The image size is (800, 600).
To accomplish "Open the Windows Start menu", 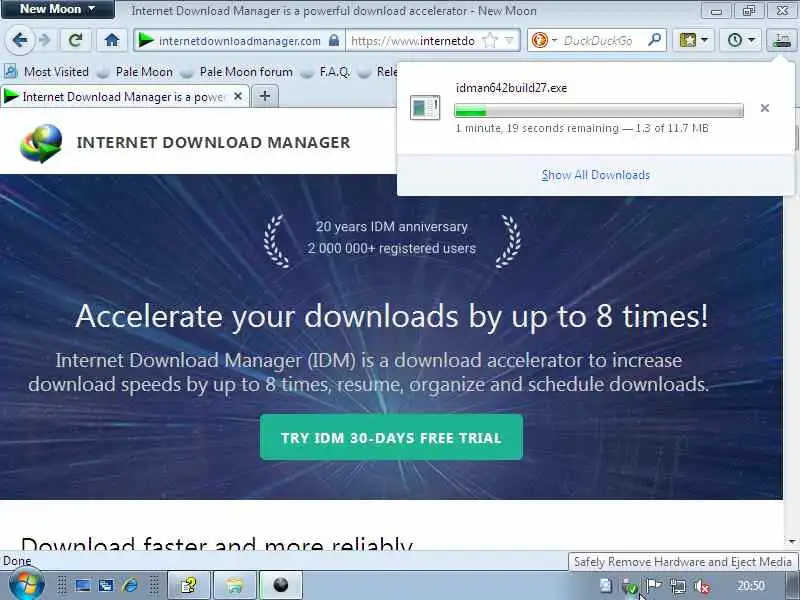I will pos(27,585).
